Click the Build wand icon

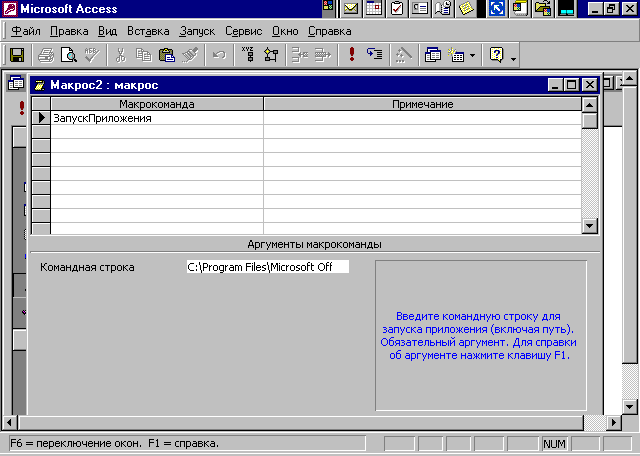[403, 54]
